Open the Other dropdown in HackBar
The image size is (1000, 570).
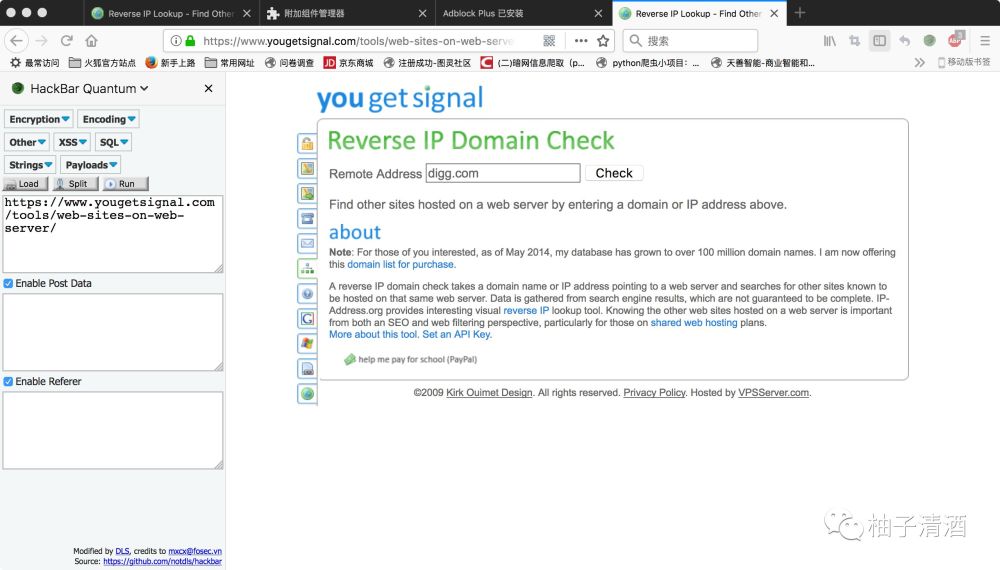tap(27, 142)
